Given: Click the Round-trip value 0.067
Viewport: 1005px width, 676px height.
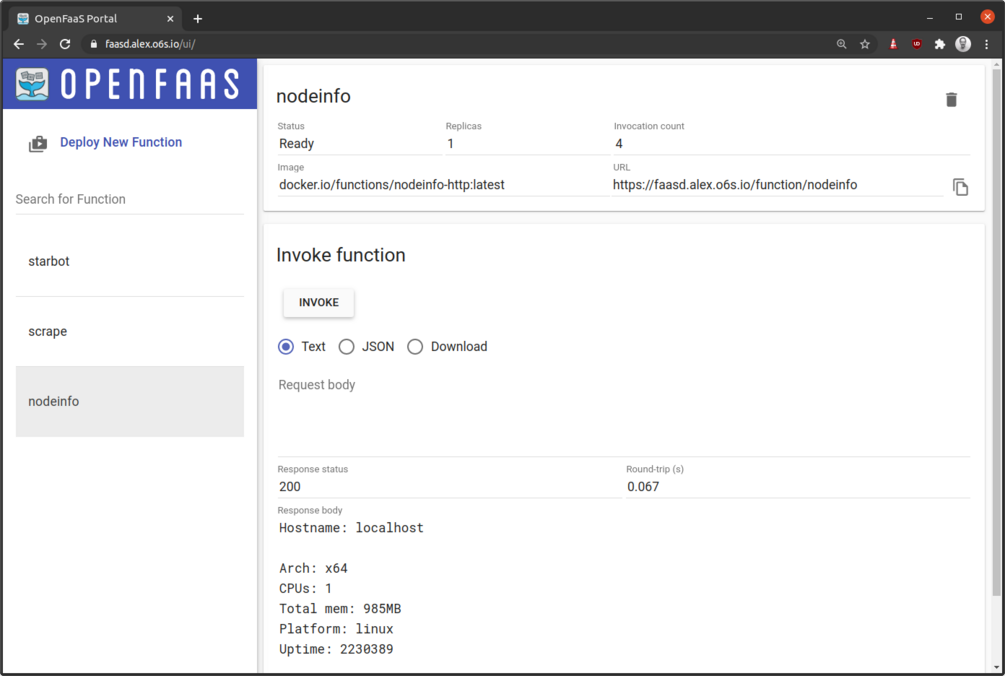Looking at the screenshot, I should pyautogui.click(x=643, y=486).
